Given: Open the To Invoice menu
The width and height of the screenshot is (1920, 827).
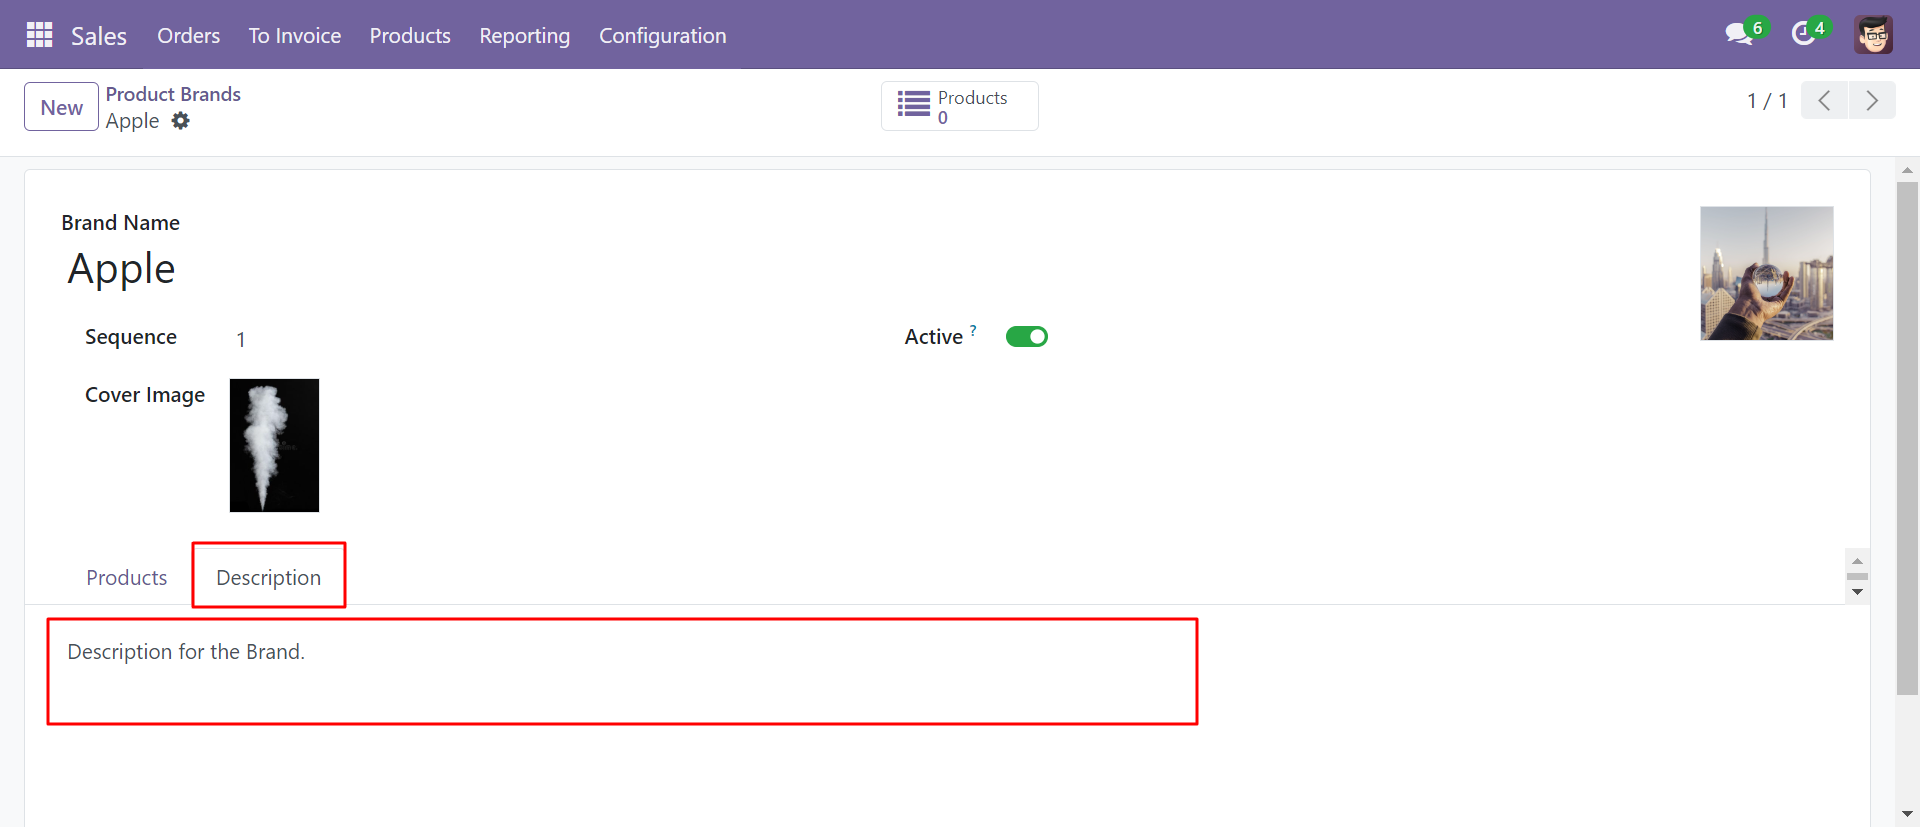Looking at the screenshot, I should [295, 35].
